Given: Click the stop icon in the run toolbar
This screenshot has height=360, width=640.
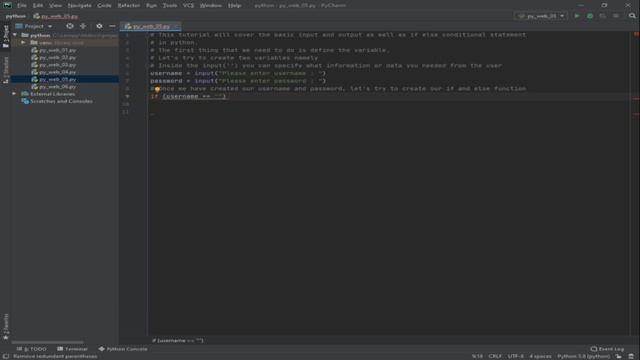Looking at the screenshot, I should tap(616, 16).
